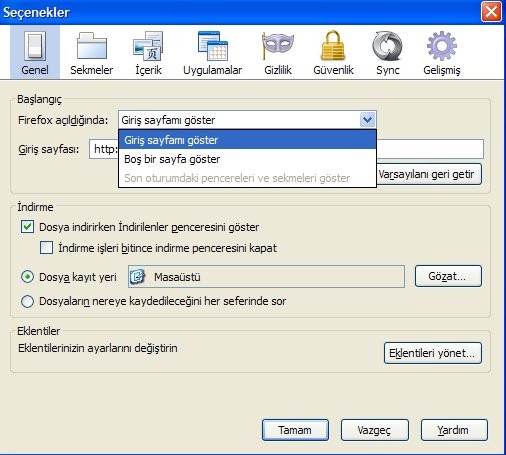Click the Masaüstü download folder field
Viewport: 506px width, 455px height.
(x=266, y=277)
